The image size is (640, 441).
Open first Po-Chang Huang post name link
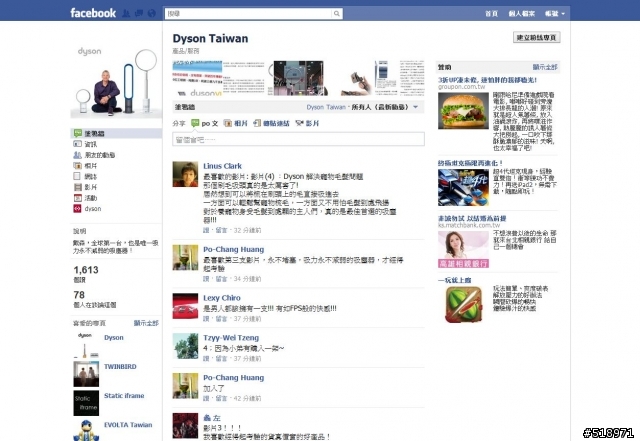click(233, 249)
